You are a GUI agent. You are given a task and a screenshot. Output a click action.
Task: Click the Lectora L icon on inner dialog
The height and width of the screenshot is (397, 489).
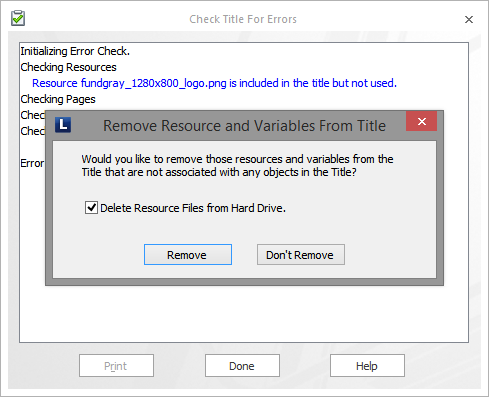[63, 125]
